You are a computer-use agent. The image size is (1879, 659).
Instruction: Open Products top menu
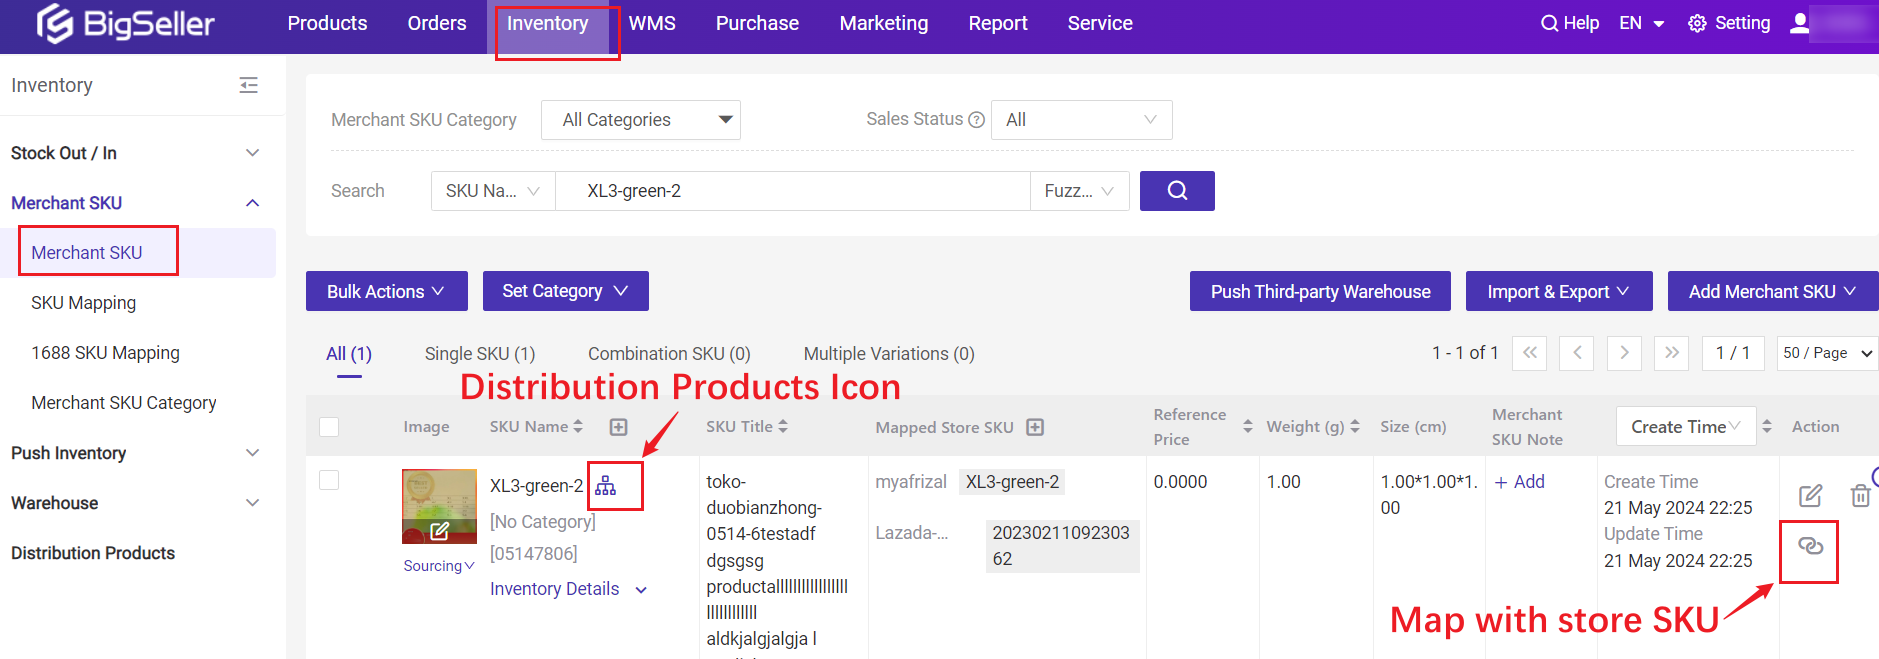tap(327, 23)
